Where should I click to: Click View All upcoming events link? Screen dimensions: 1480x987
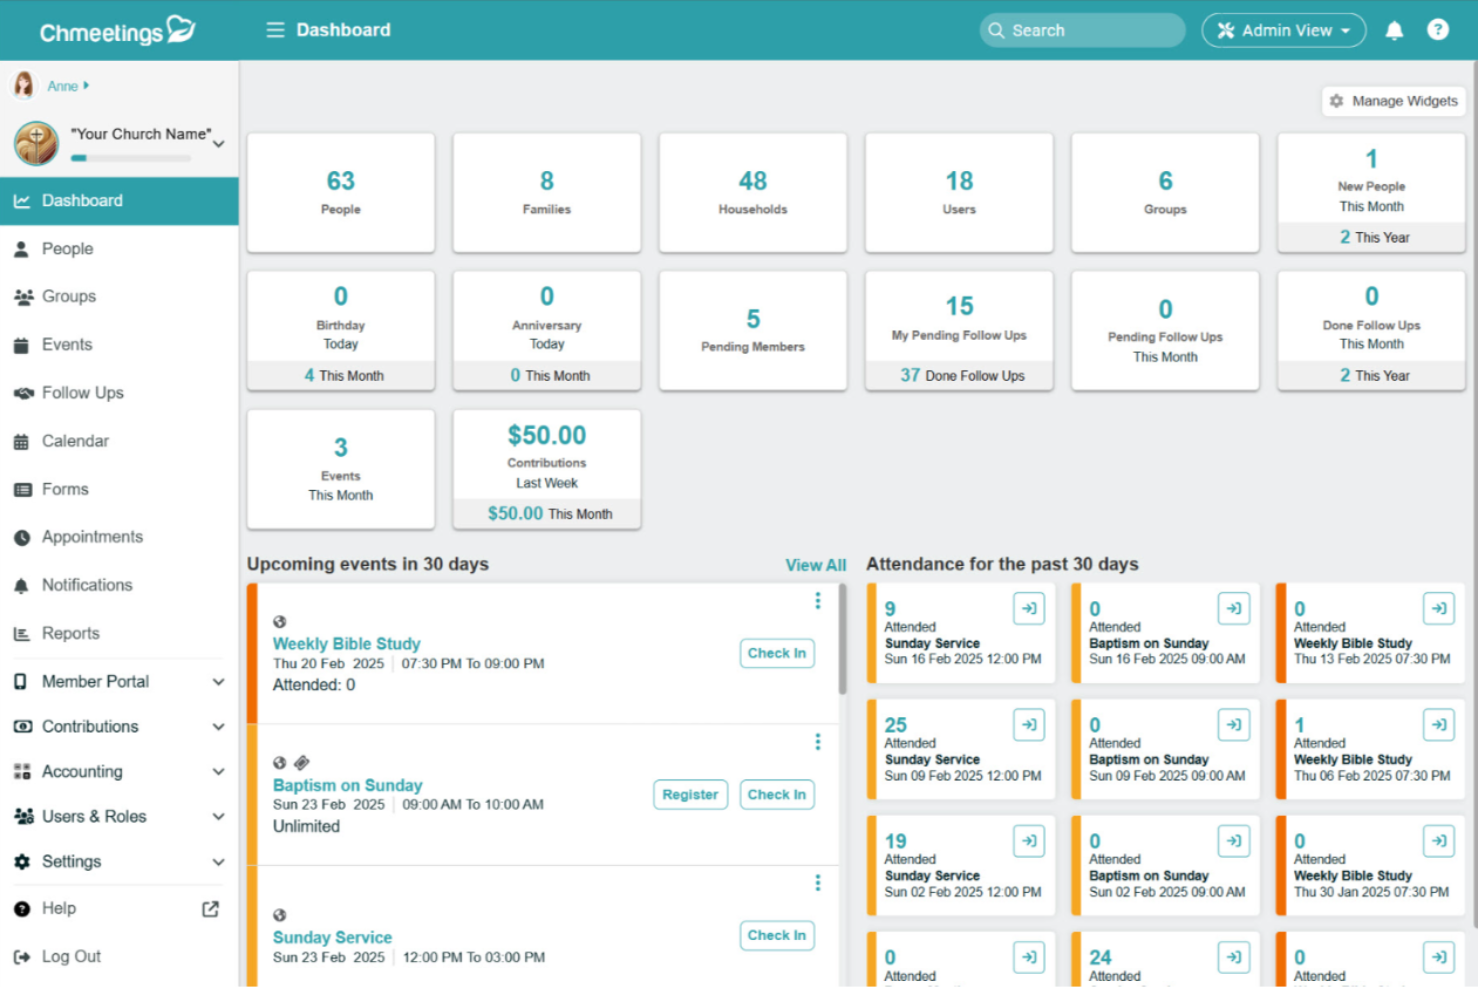point(815,564)
